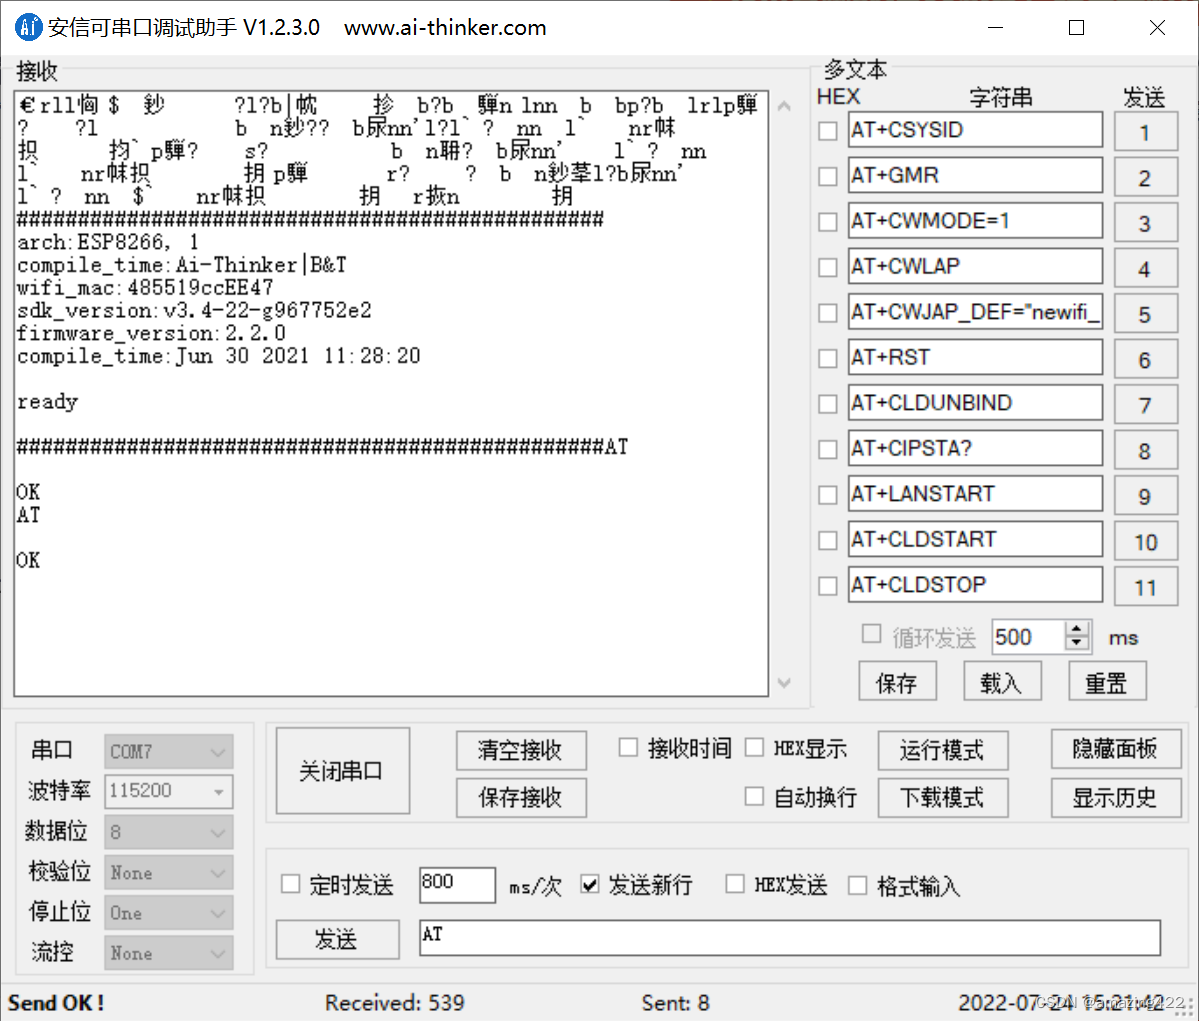Send command 4 AT+CWLAP

[x=1145, y=268]
